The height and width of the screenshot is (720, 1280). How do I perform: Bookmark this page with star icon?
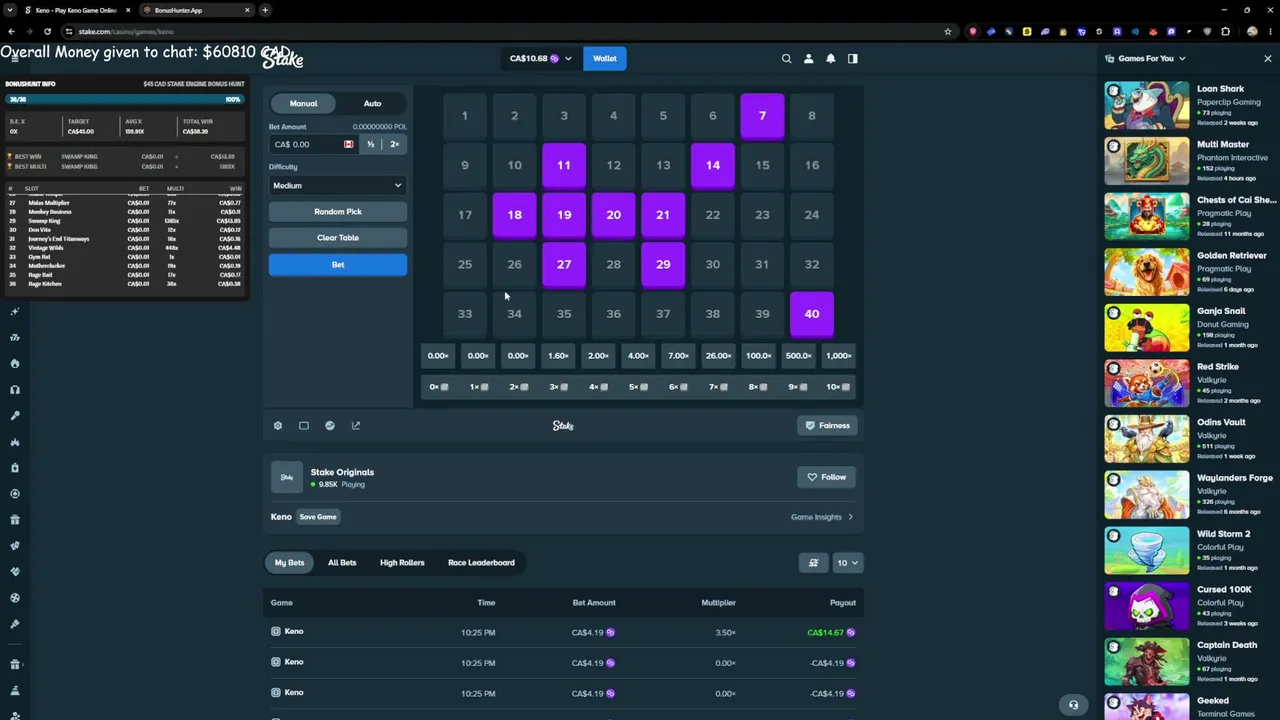(948, 32)
